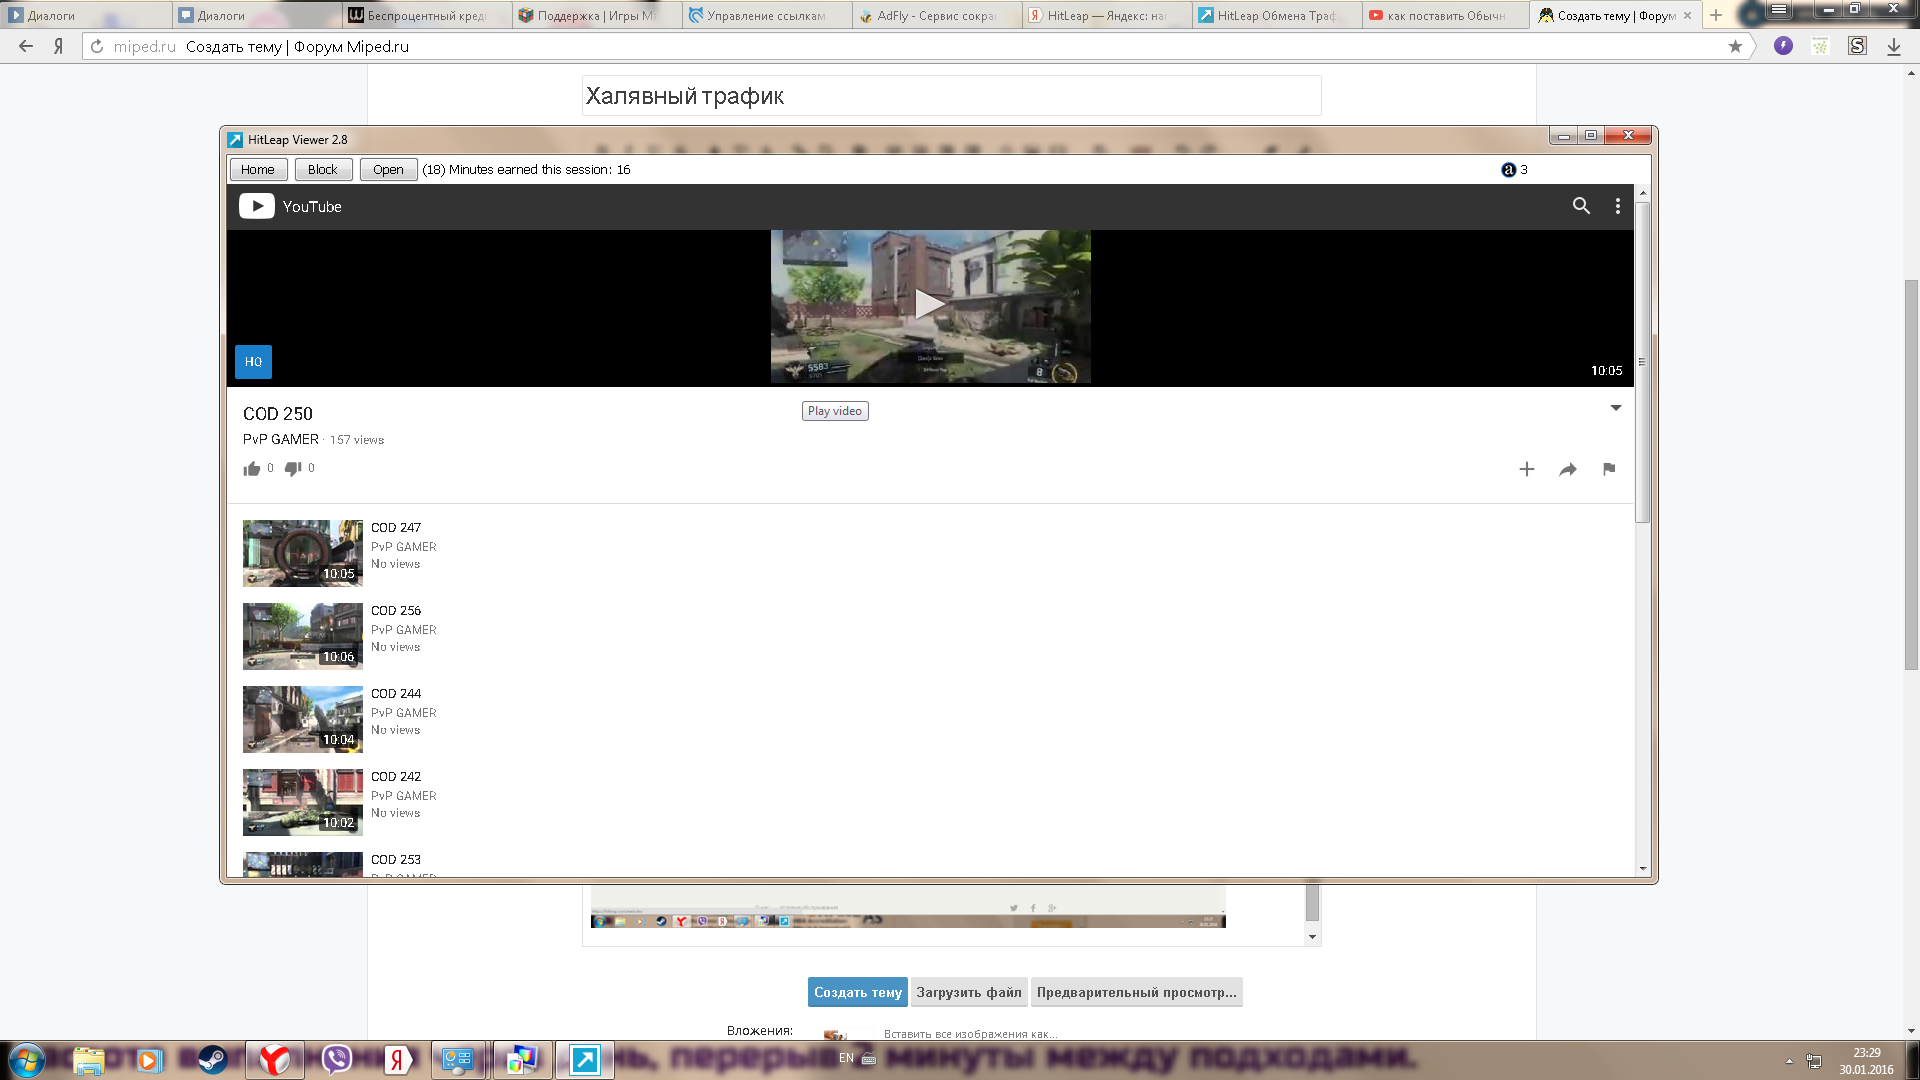Viewport: 1920px width, 1080px height.
Task: Toggle HQ quality badge on video
Action: pos(253,362)
